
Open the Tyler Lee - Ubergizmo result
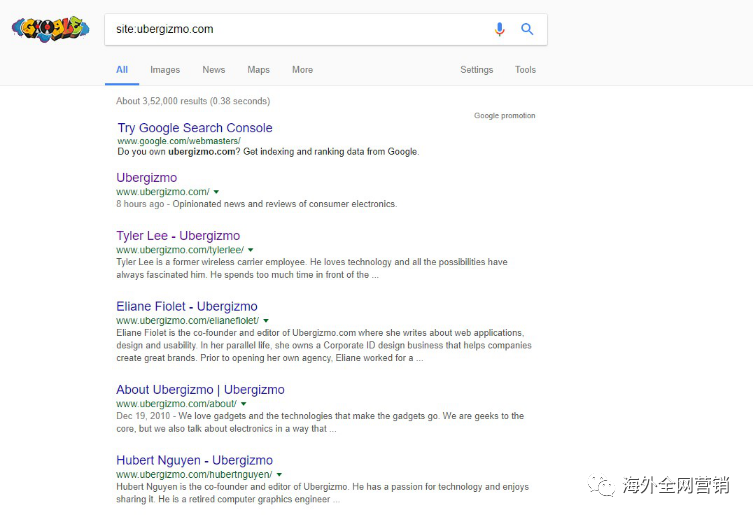click(x=178, y=236)
